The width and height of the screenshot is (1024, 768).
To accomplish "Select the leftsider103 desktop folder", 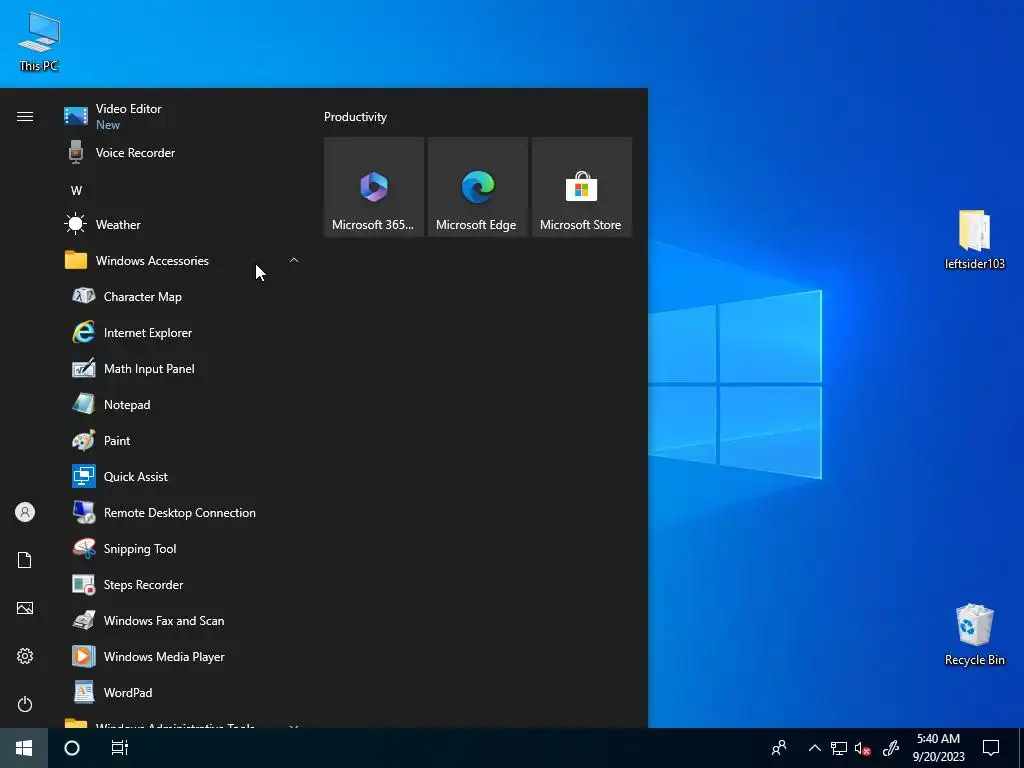I will click(974, 240).
